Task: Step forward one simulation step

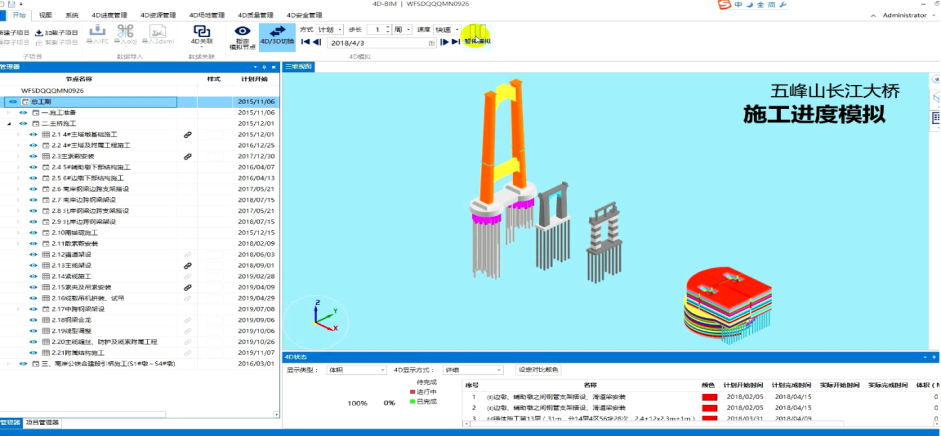Action: pyautogui.click(x=445, y=42)
